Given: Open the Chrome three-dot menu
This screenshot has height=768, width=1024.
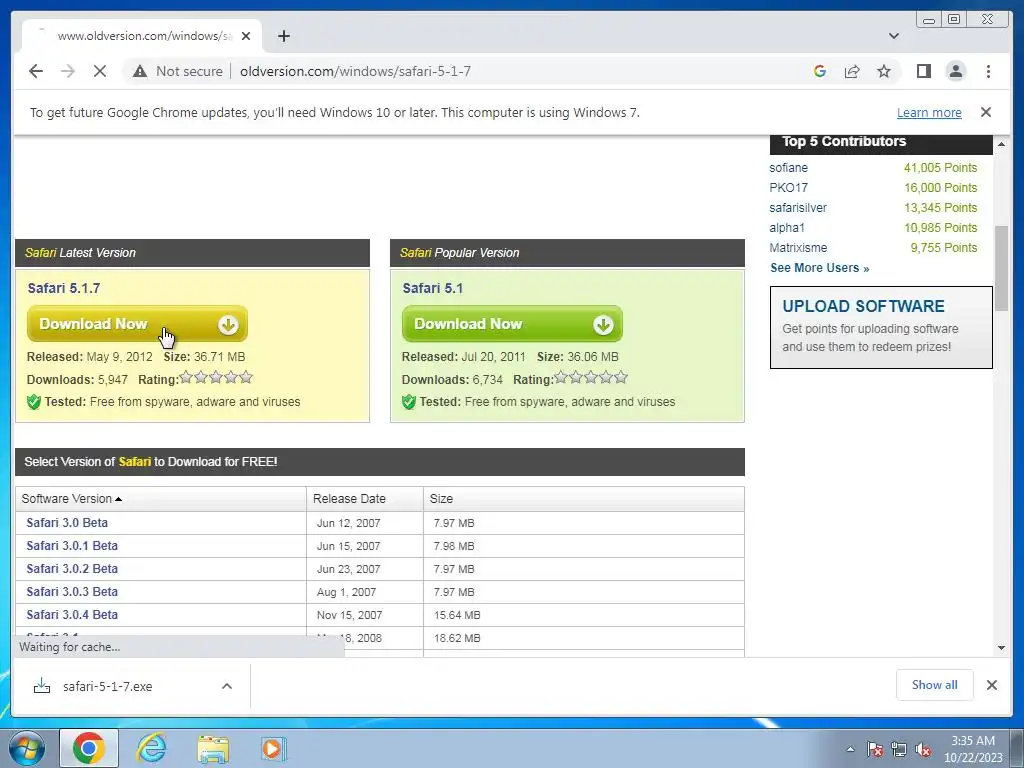Looking at the screenshot, I should click(988, 71).
